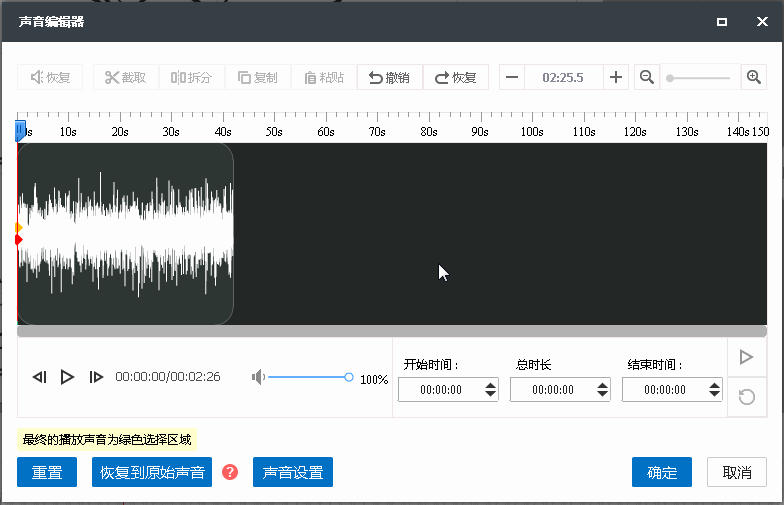Click the 00:00:00/00:02:26 time readout
Screen dimensions: 784x505
[168, 377]
